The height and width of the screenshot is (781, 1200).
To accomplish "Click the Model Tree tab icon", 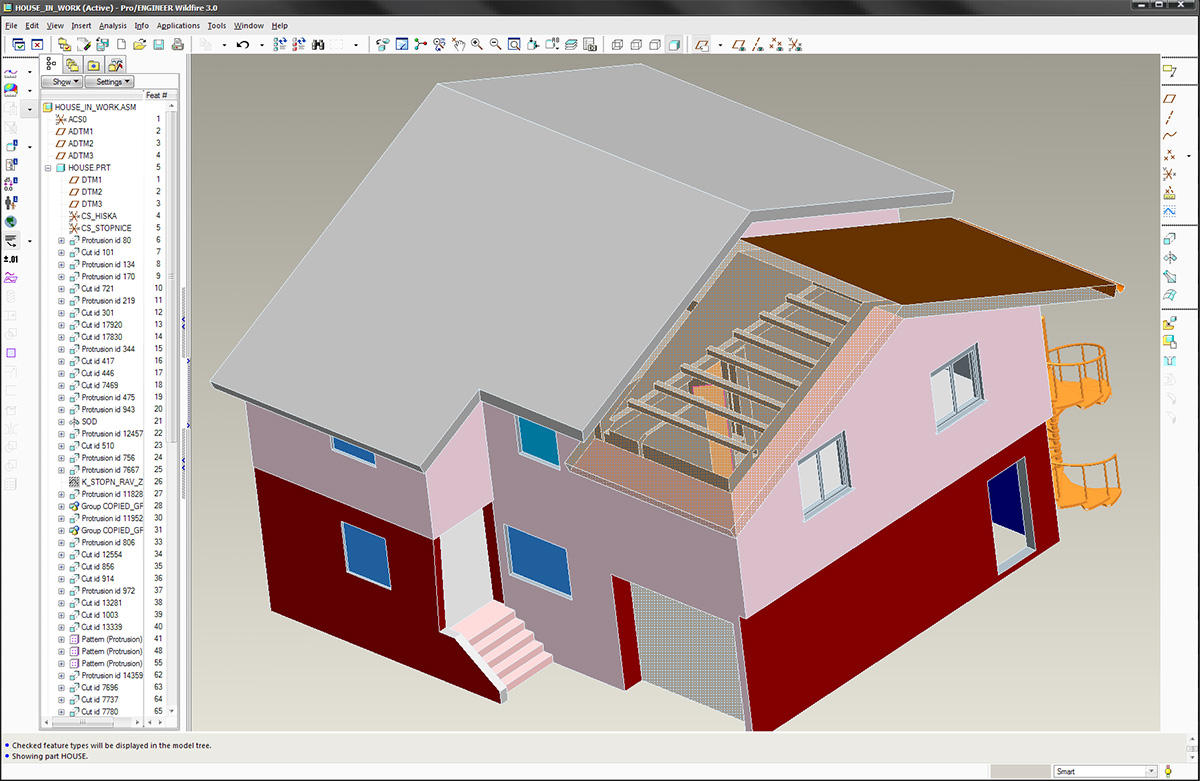I will click(x=52, y=63).
